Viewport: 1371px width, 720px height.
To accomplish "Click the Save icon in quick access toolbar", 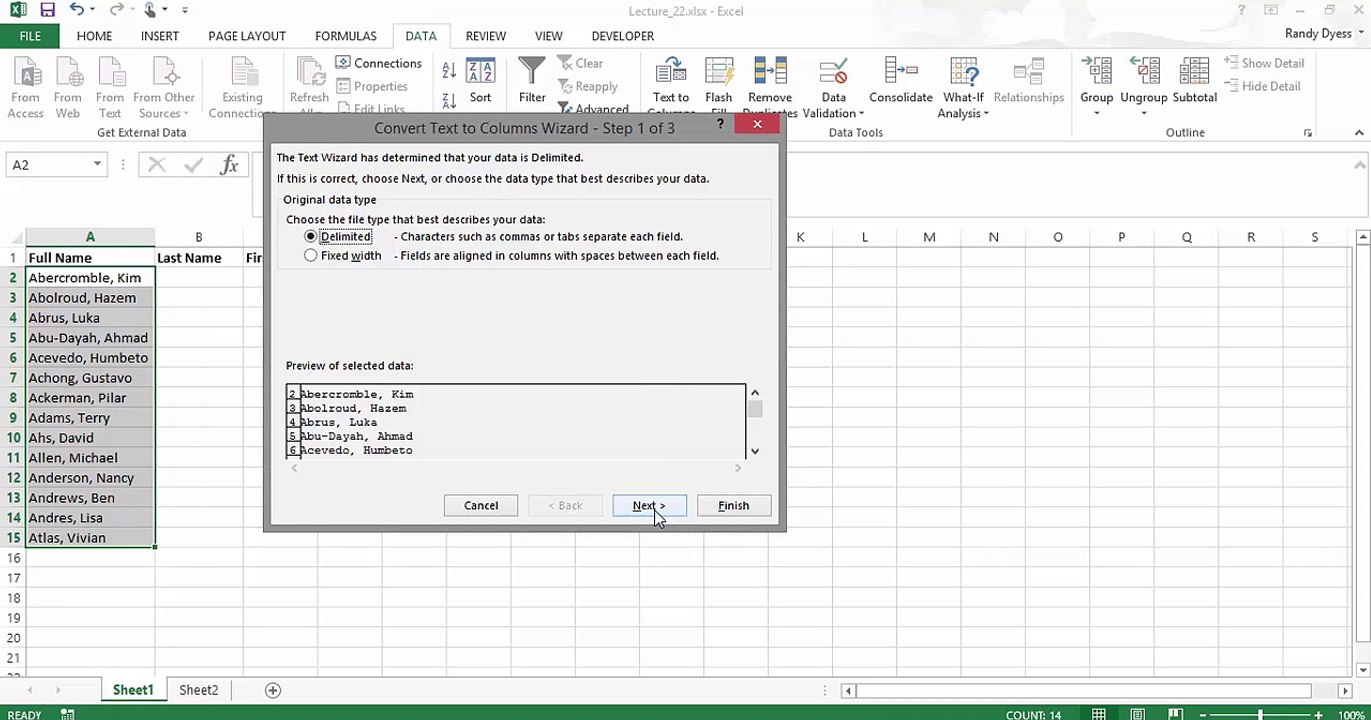I will (47, 10).
